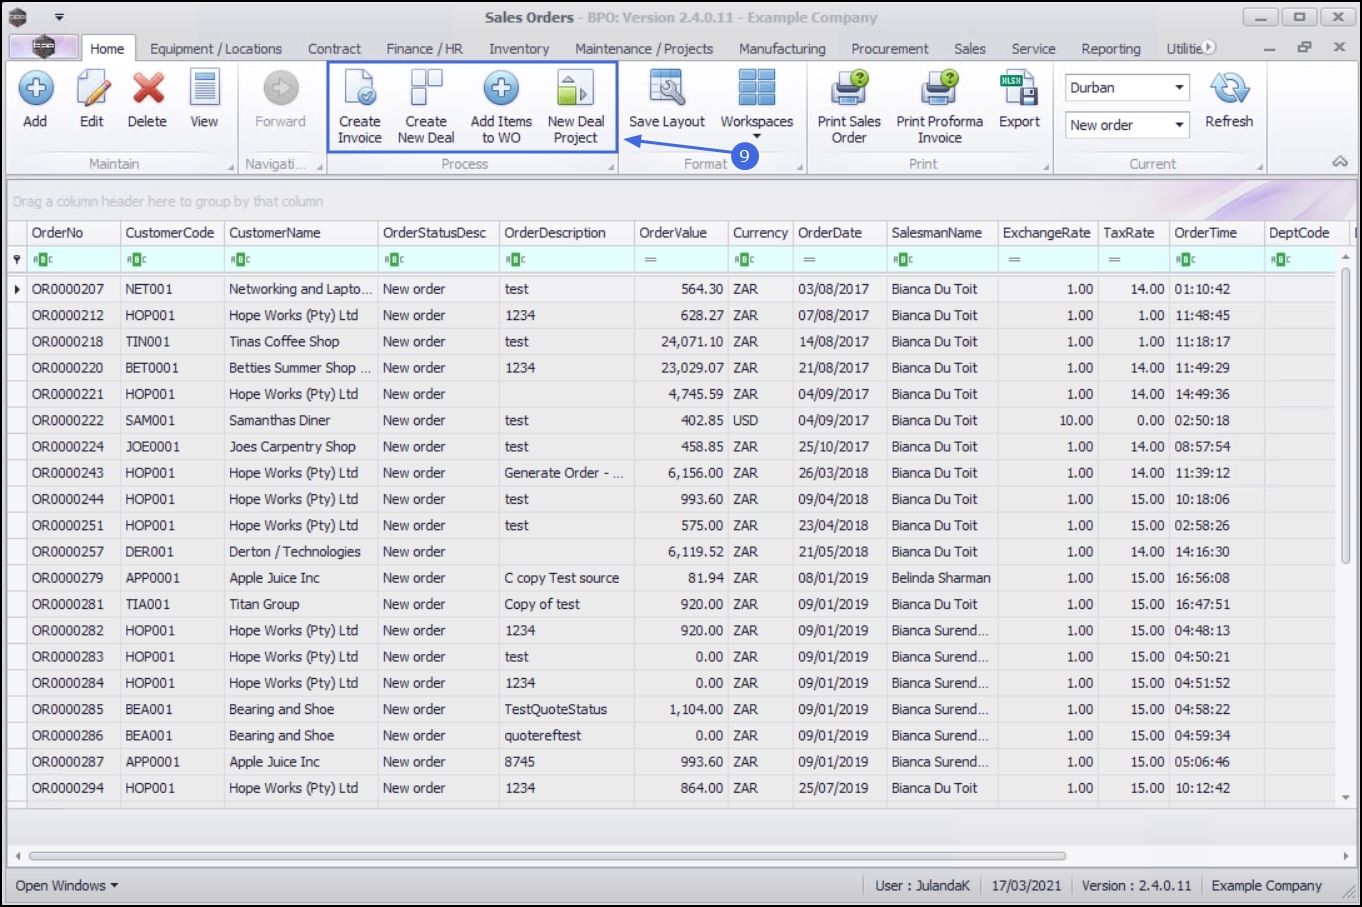Screen dimensions: 1362x907
Task: Open the Reporting tab
Action: pos(1110,49)
